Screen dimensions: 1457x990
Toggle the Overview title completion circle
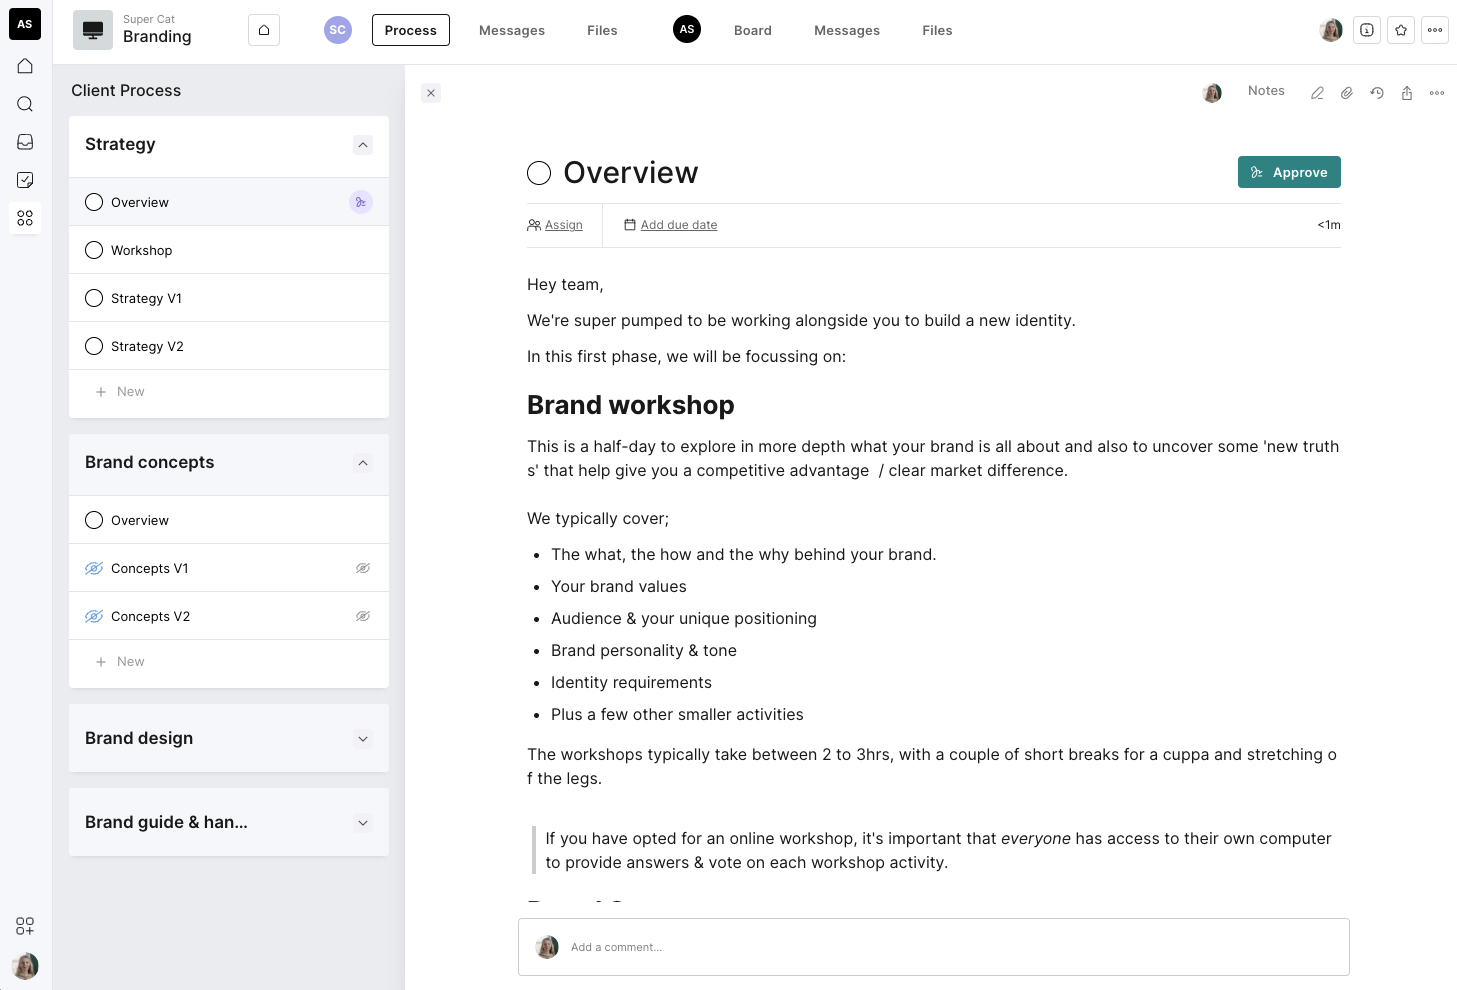[539, 173]
